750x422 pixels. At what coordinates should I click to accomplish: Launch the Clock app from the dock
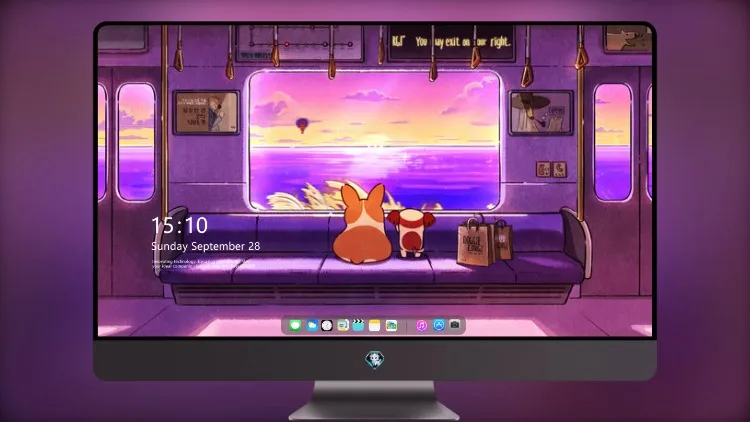point(327,326)
